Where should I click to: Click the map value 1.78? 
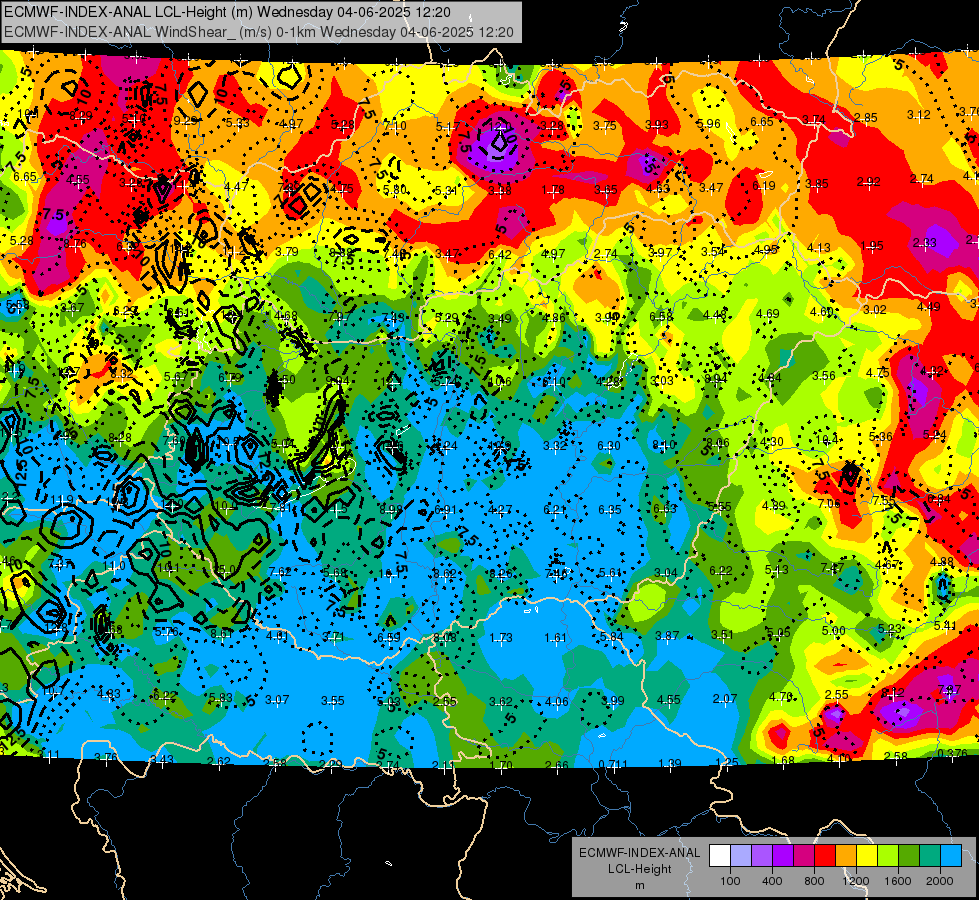click(x=553, y=190)
